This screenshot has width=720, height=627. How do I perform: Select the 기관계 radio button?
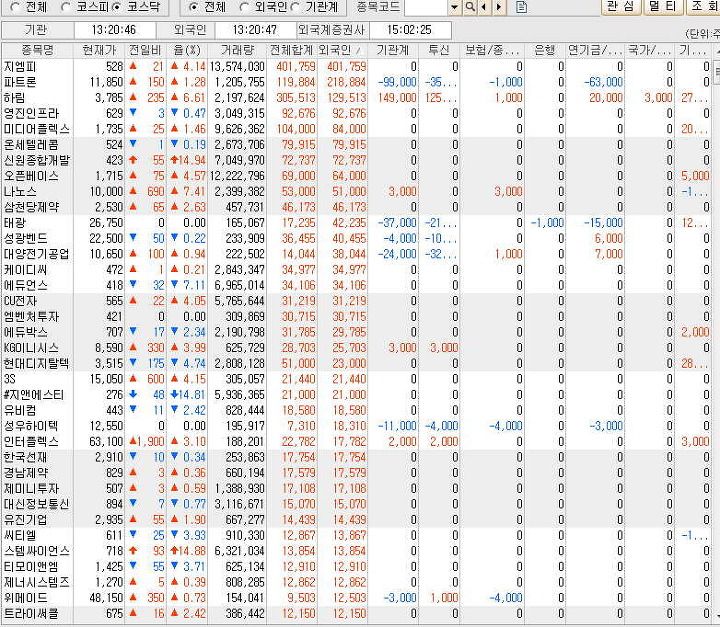[296, 7]
